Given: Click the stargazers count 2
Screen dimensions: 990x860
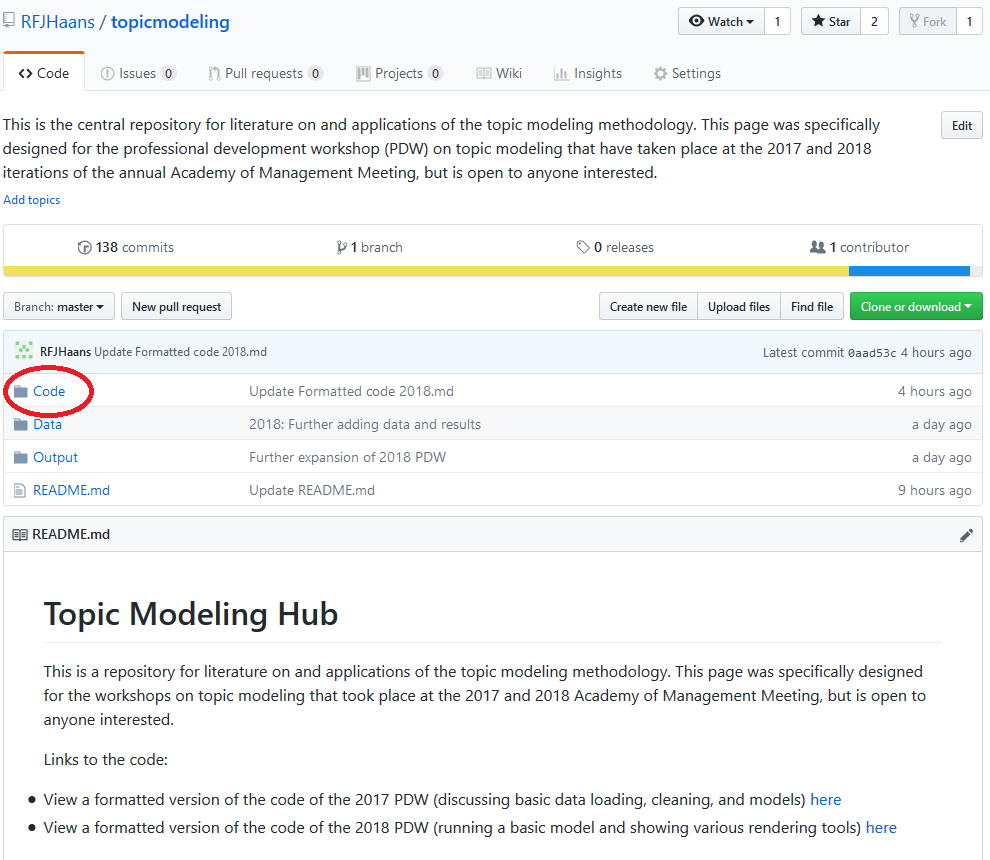Looking at the screenshot, I should pos(874,21).
